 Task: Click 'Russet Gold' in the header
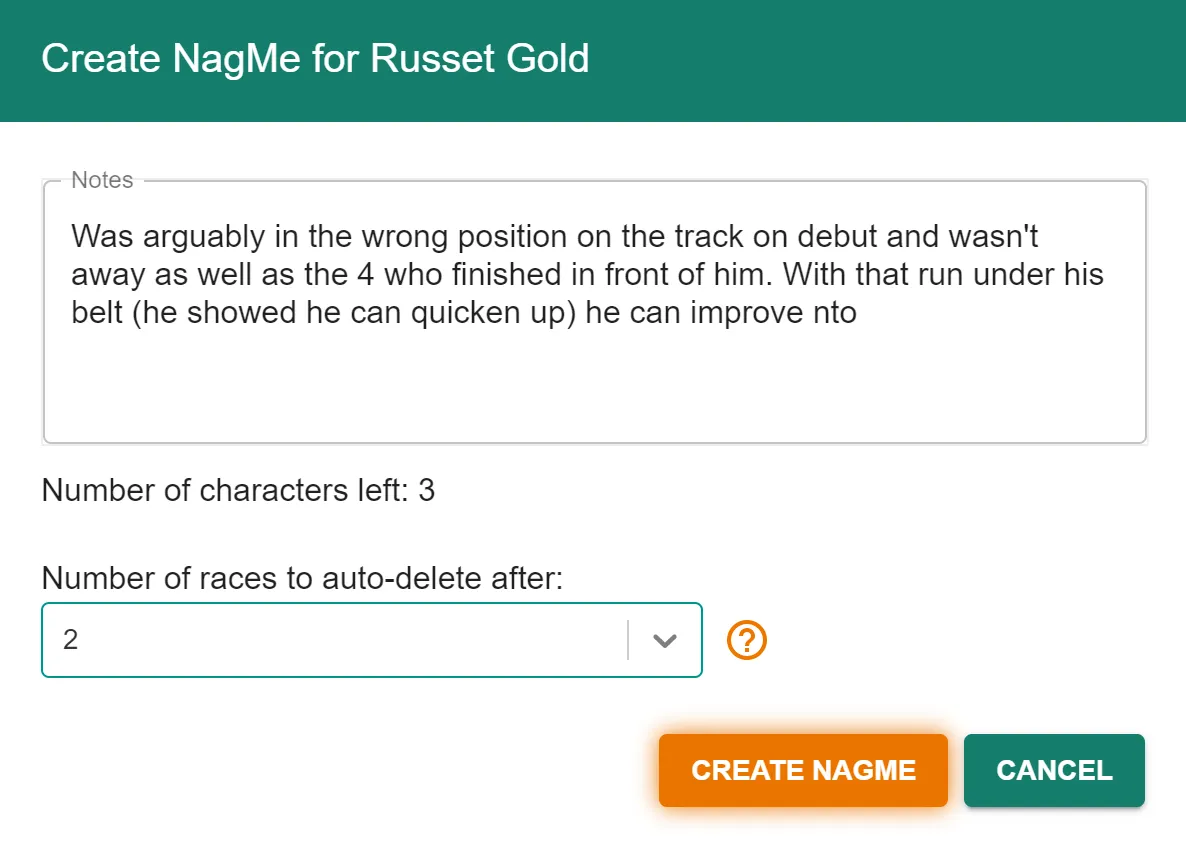click(x=480, y=58)
